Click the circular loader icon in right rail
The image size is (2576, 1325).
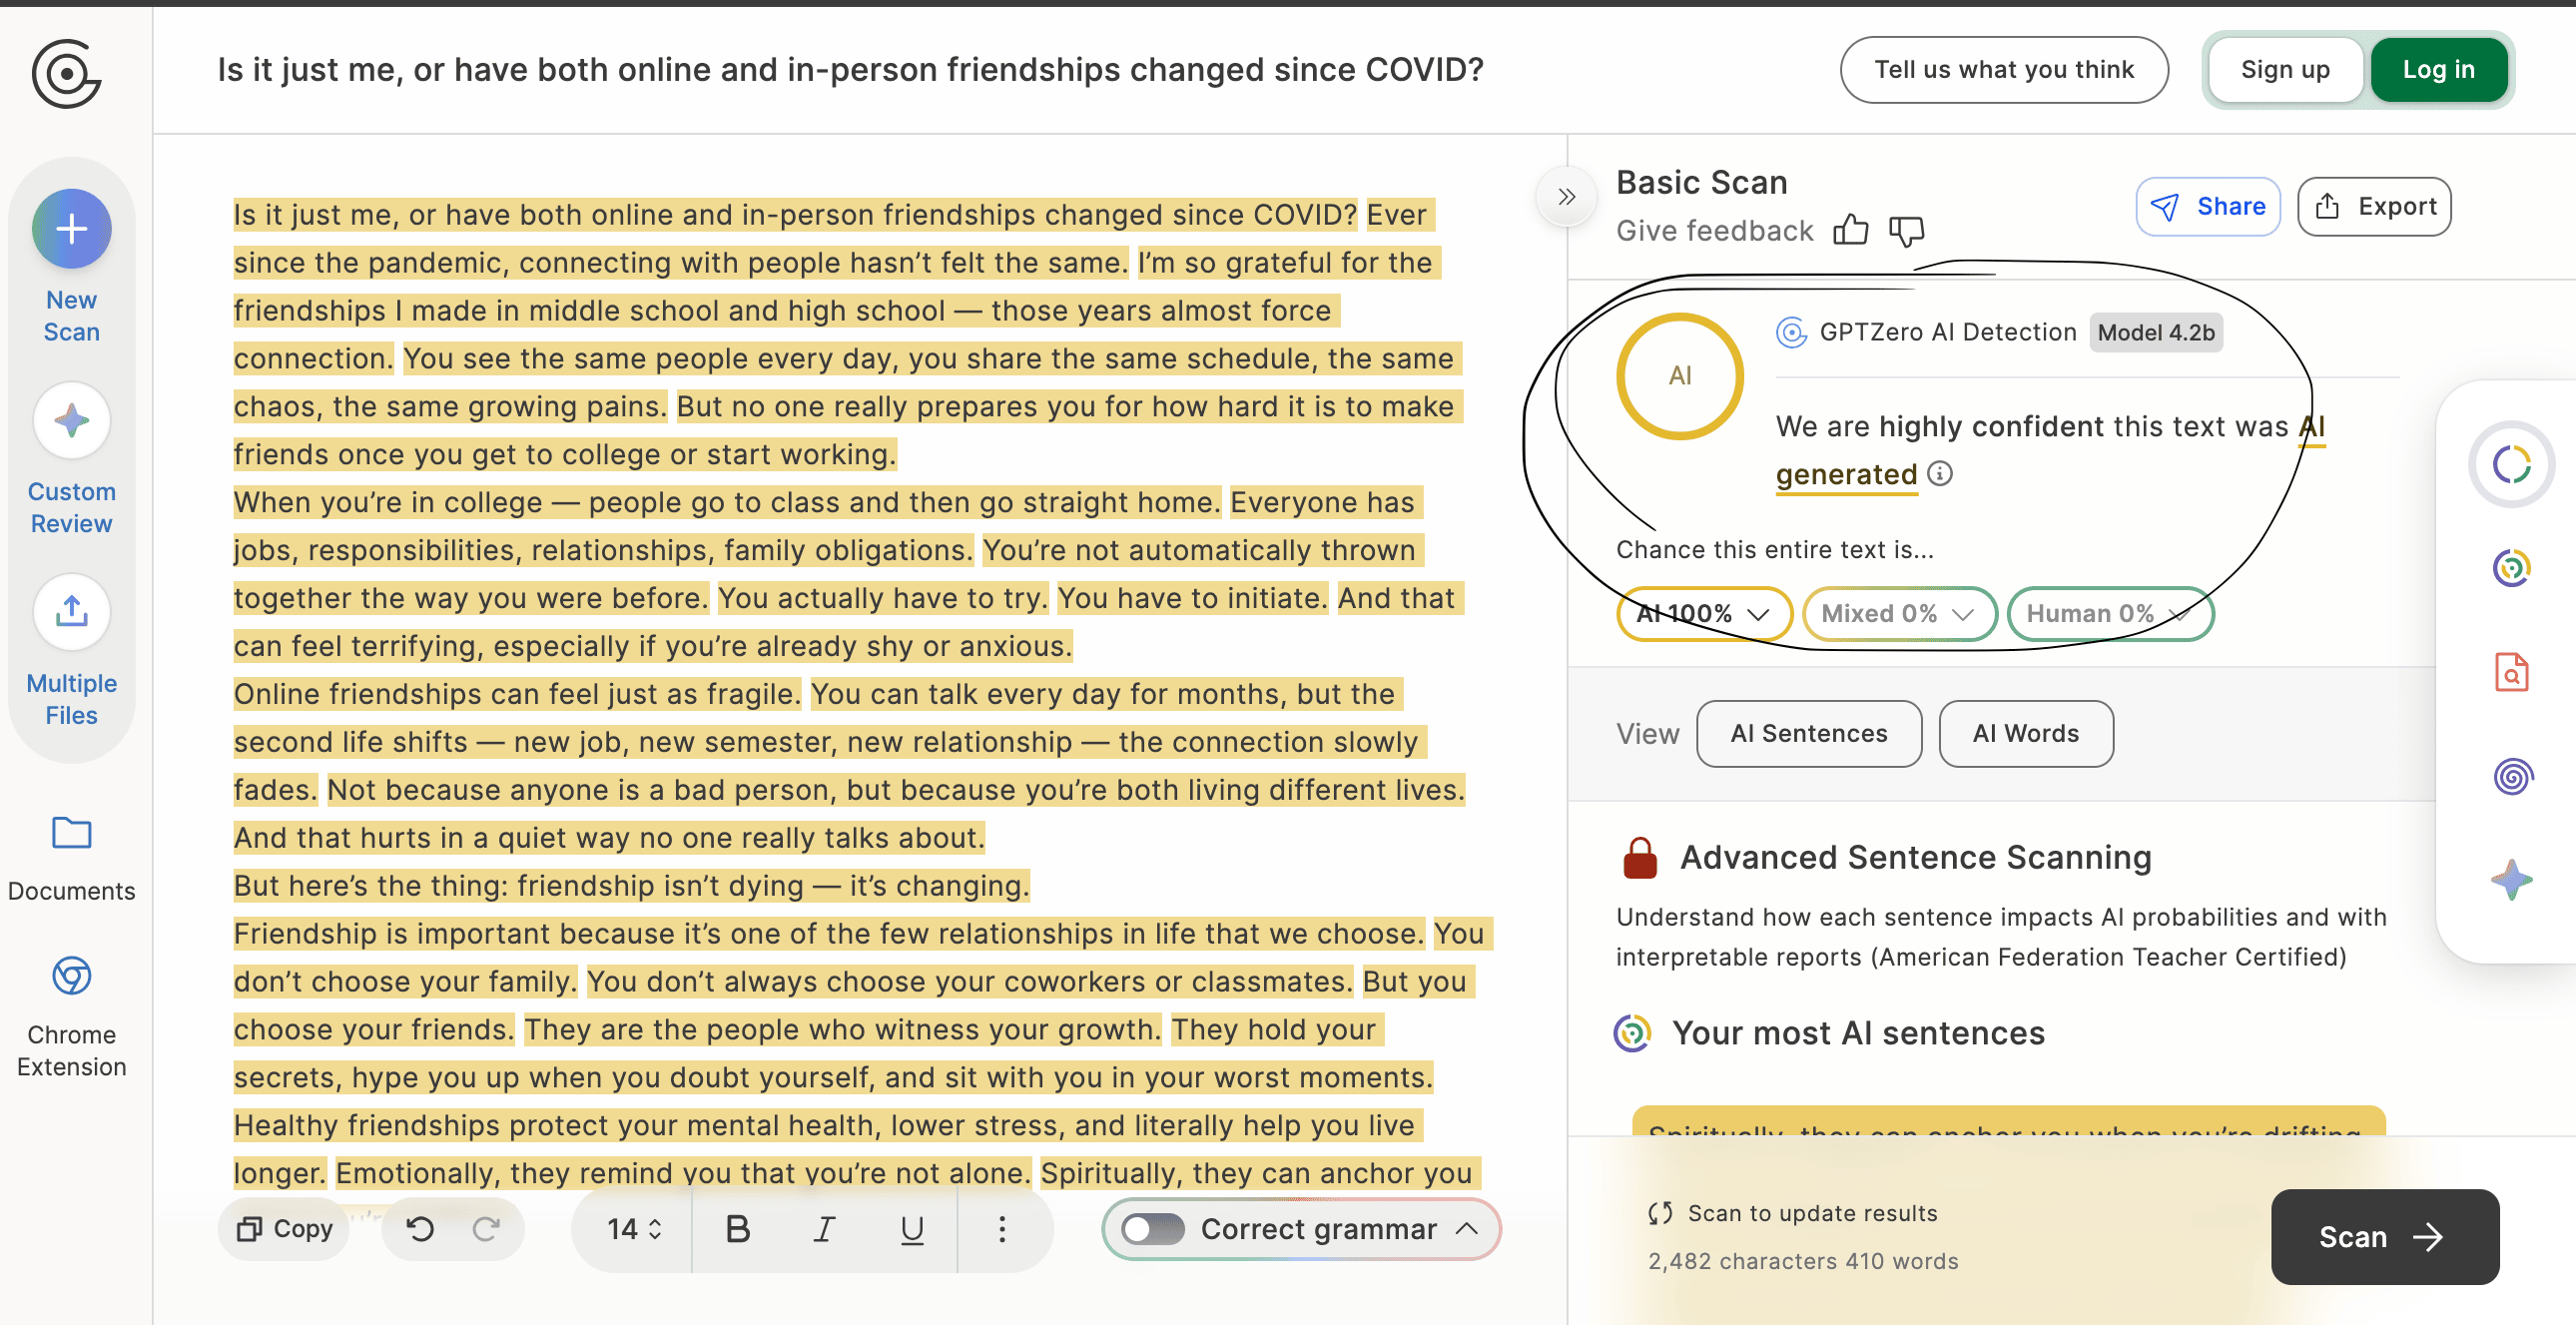(x=2511, y=464)
